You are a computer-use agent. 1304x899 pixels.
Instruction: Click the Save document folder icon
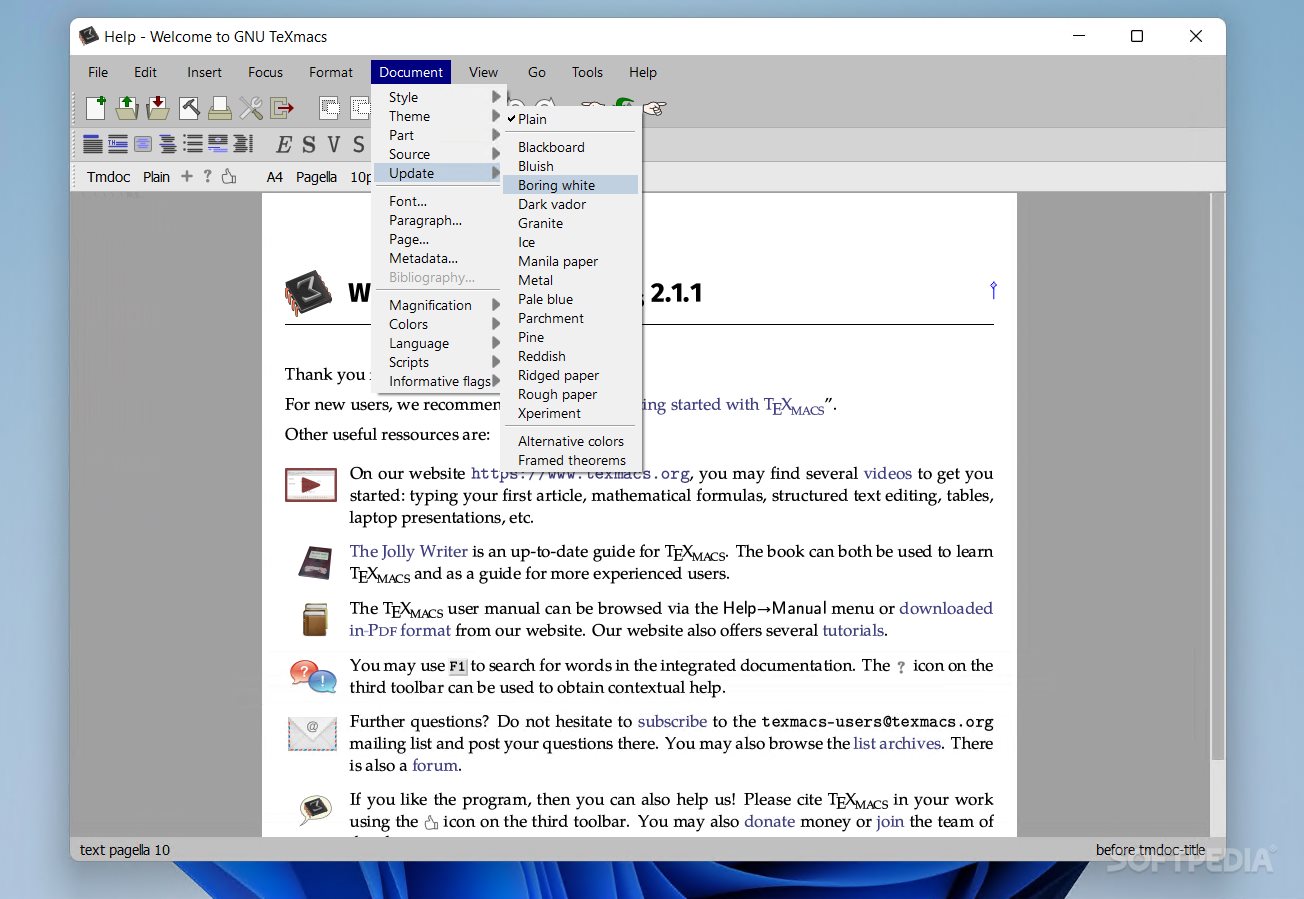[158, 108]
